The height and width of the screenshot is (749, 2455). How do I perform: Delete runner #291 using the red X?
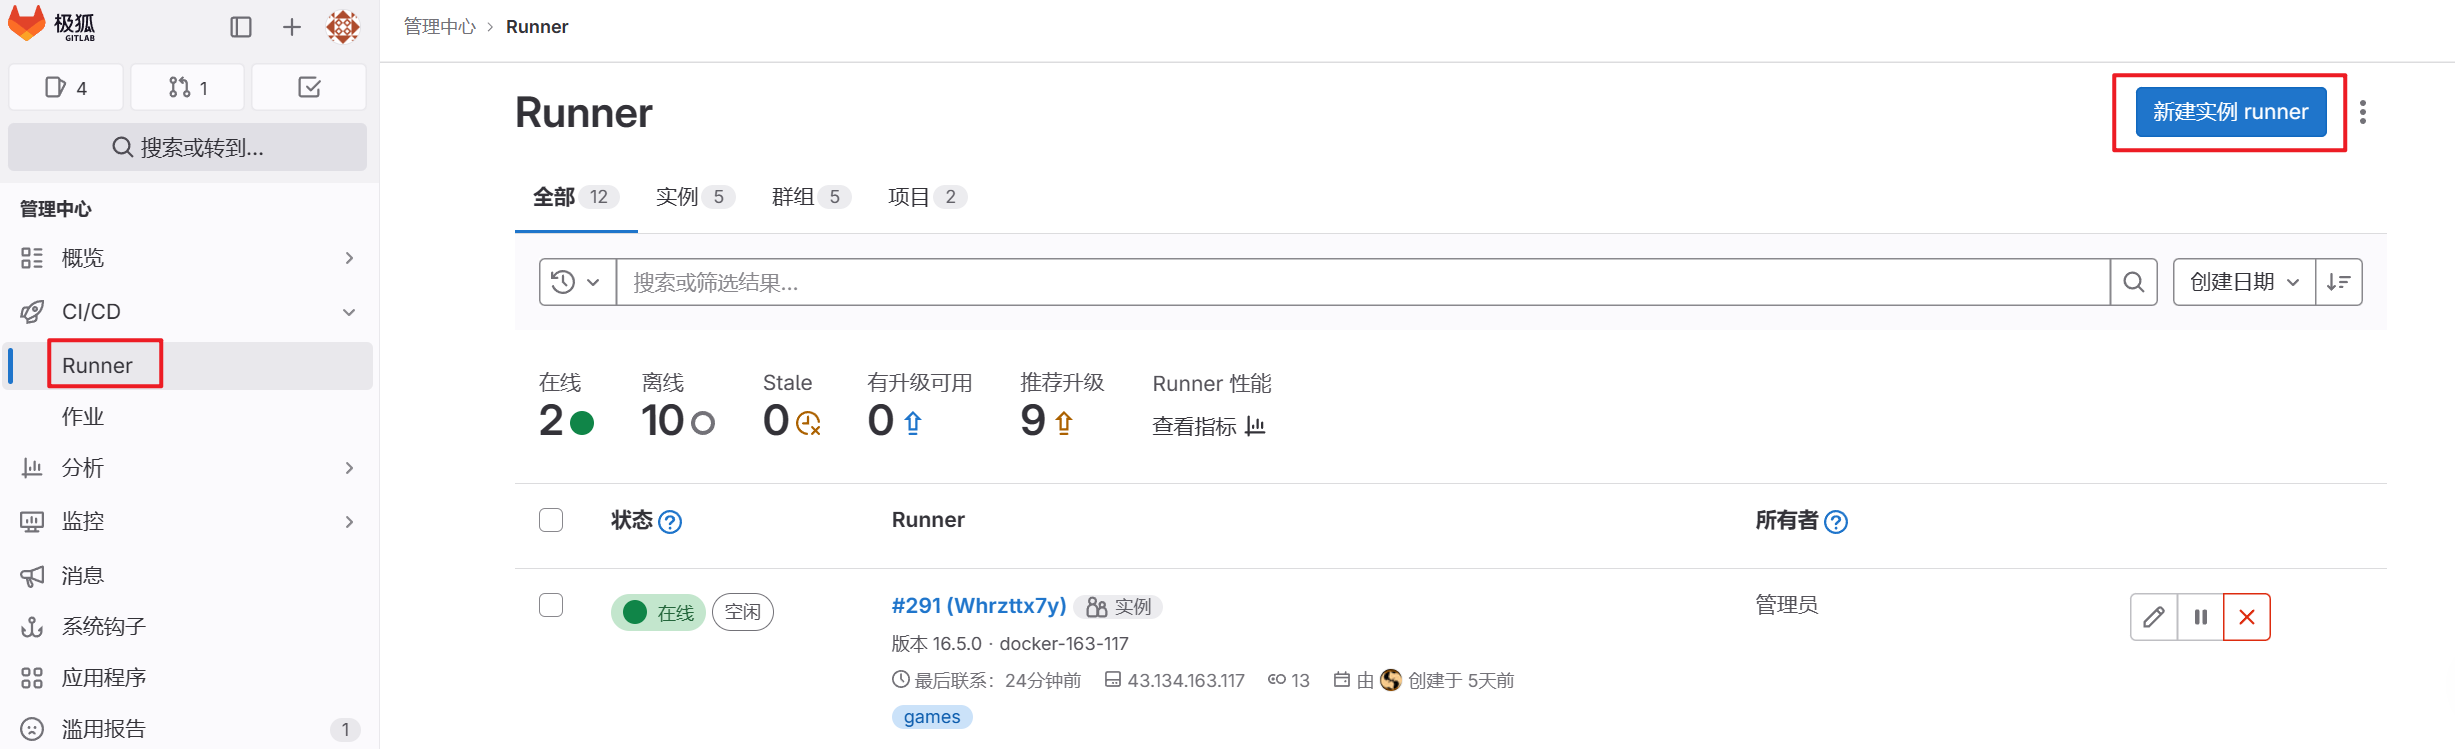point(2247,617)
